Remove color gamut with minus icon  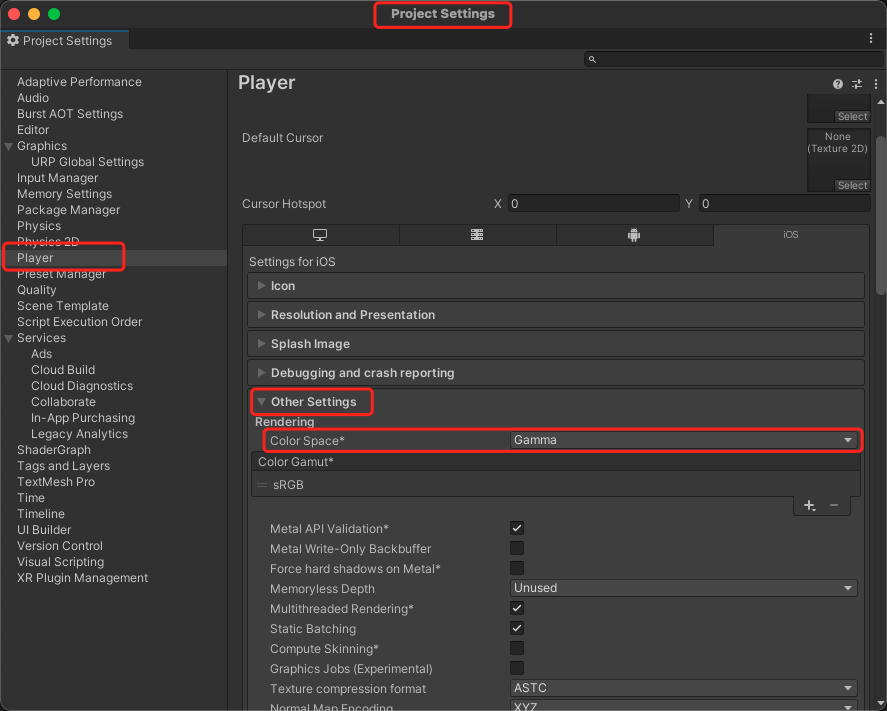[x=834, y=505]
